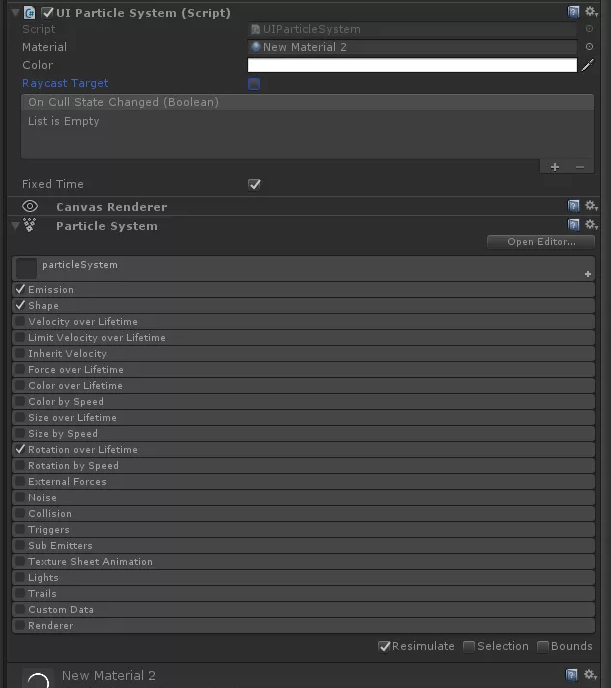Toggle the Raycast Target checkbox
Screen dimensions: 611x688
pos(254,84)
